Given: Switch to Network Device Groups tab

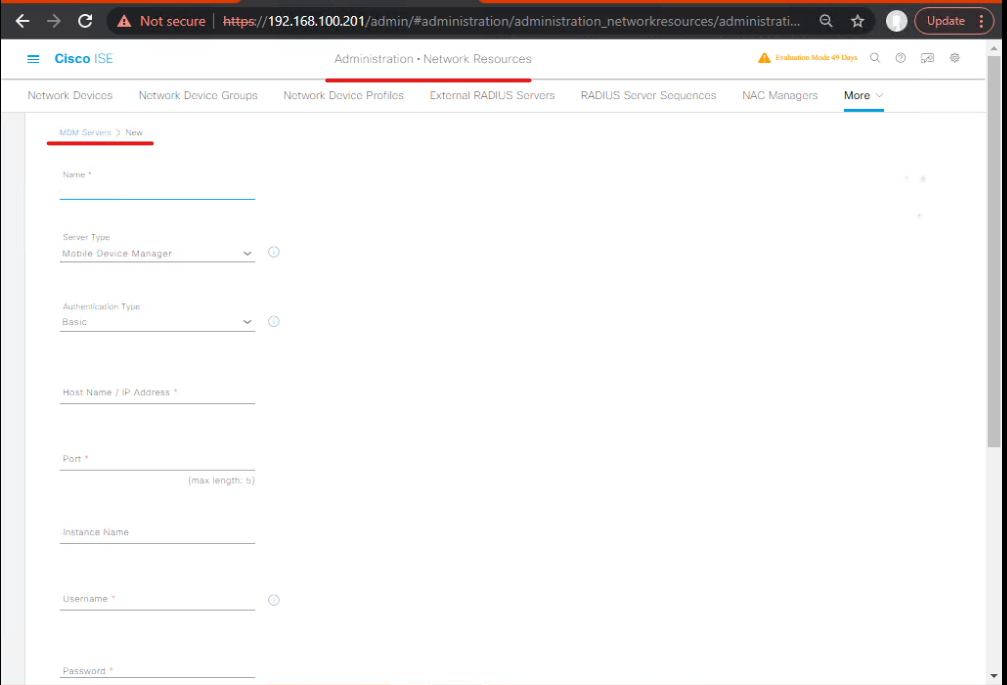Looking at the screenshot, I should 198,96.
